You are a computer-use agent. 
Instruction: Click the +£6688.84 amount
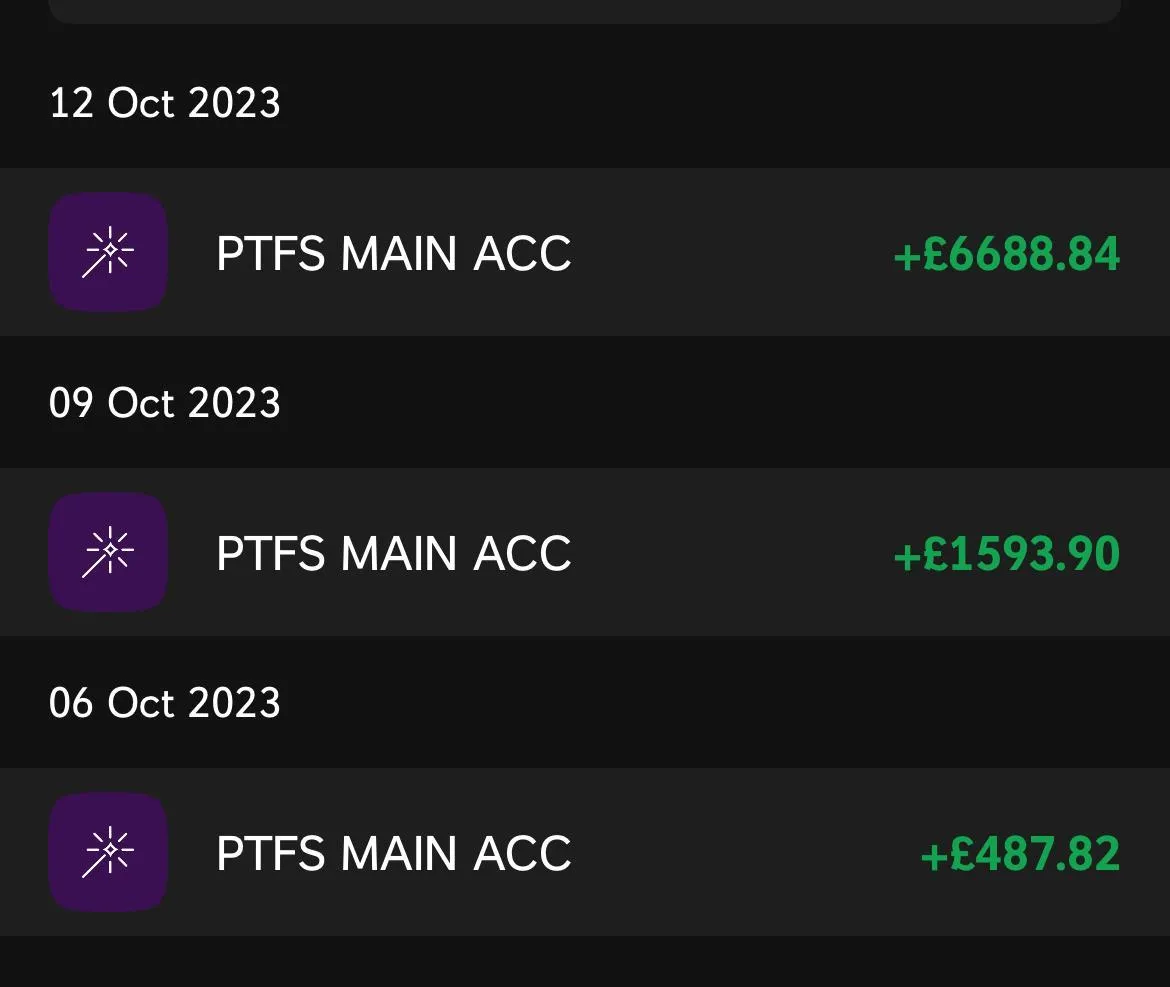[x=1006, y=254]
